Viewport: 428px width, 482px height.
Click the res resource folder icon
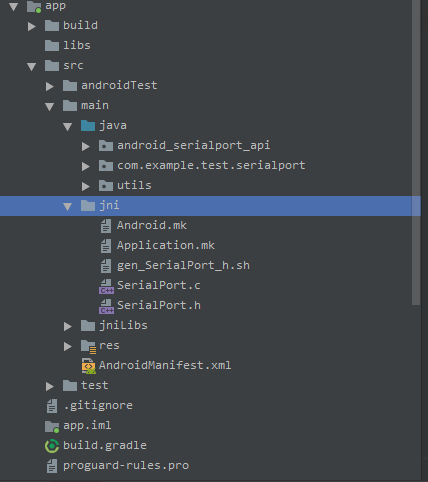tap(88, 346)
